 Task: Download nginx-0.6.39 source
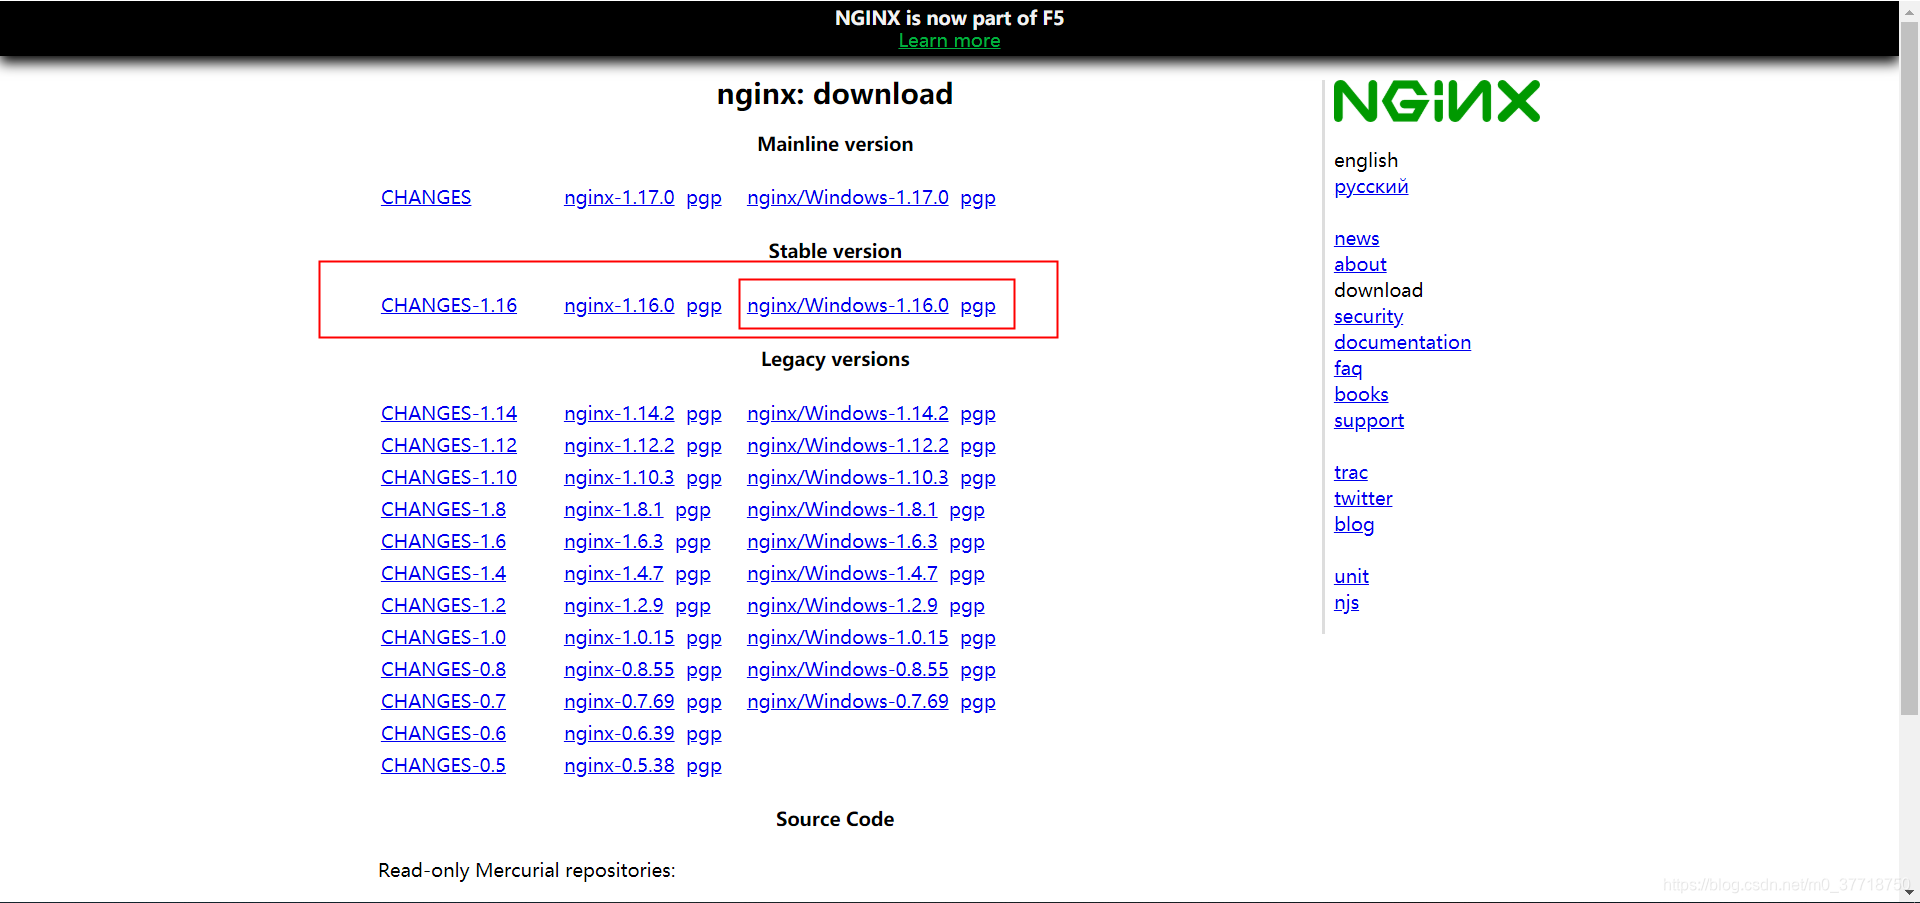pos(619,733)
